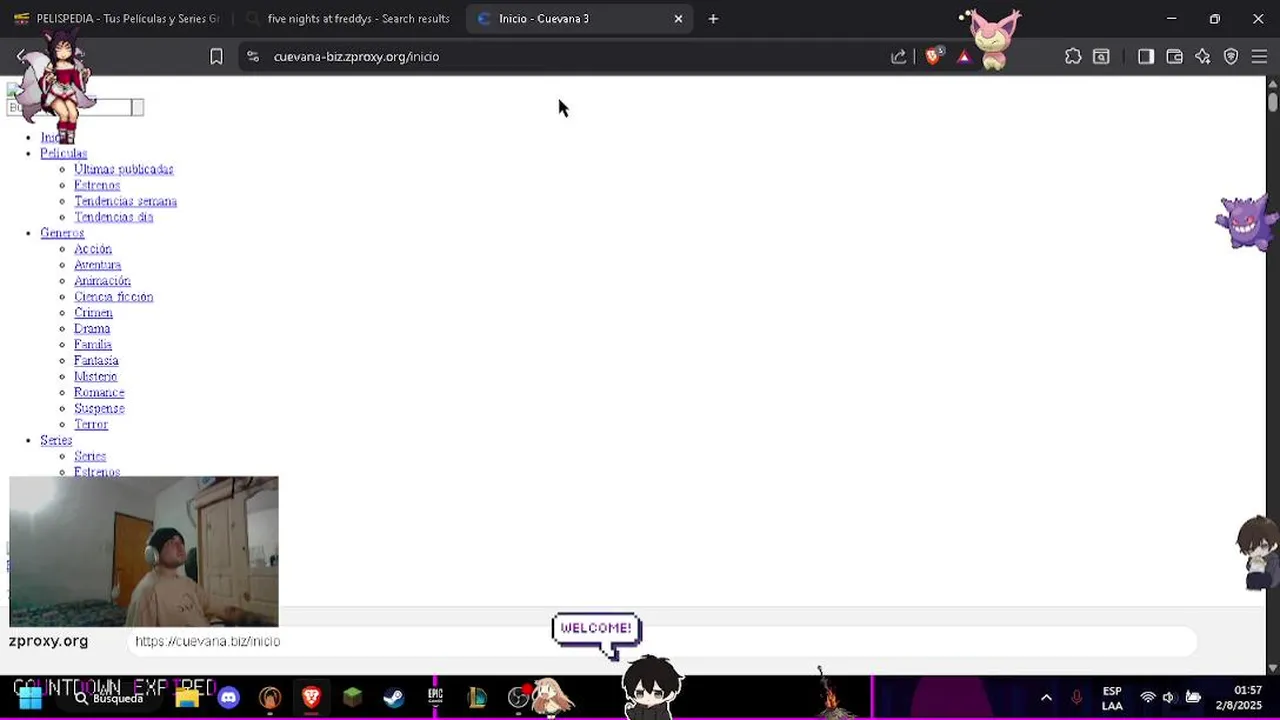Select the Animación genre link
The width and height of the screenshot is (1280, 720).
pos(102,281)
